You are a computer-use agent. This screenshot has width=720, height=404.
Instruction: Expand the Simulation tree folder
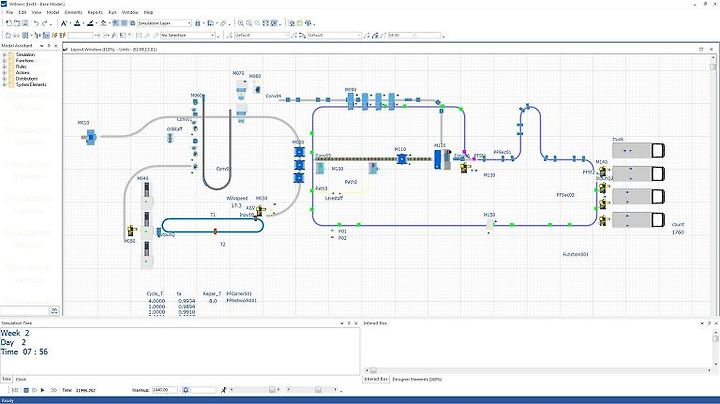(5, 55)
